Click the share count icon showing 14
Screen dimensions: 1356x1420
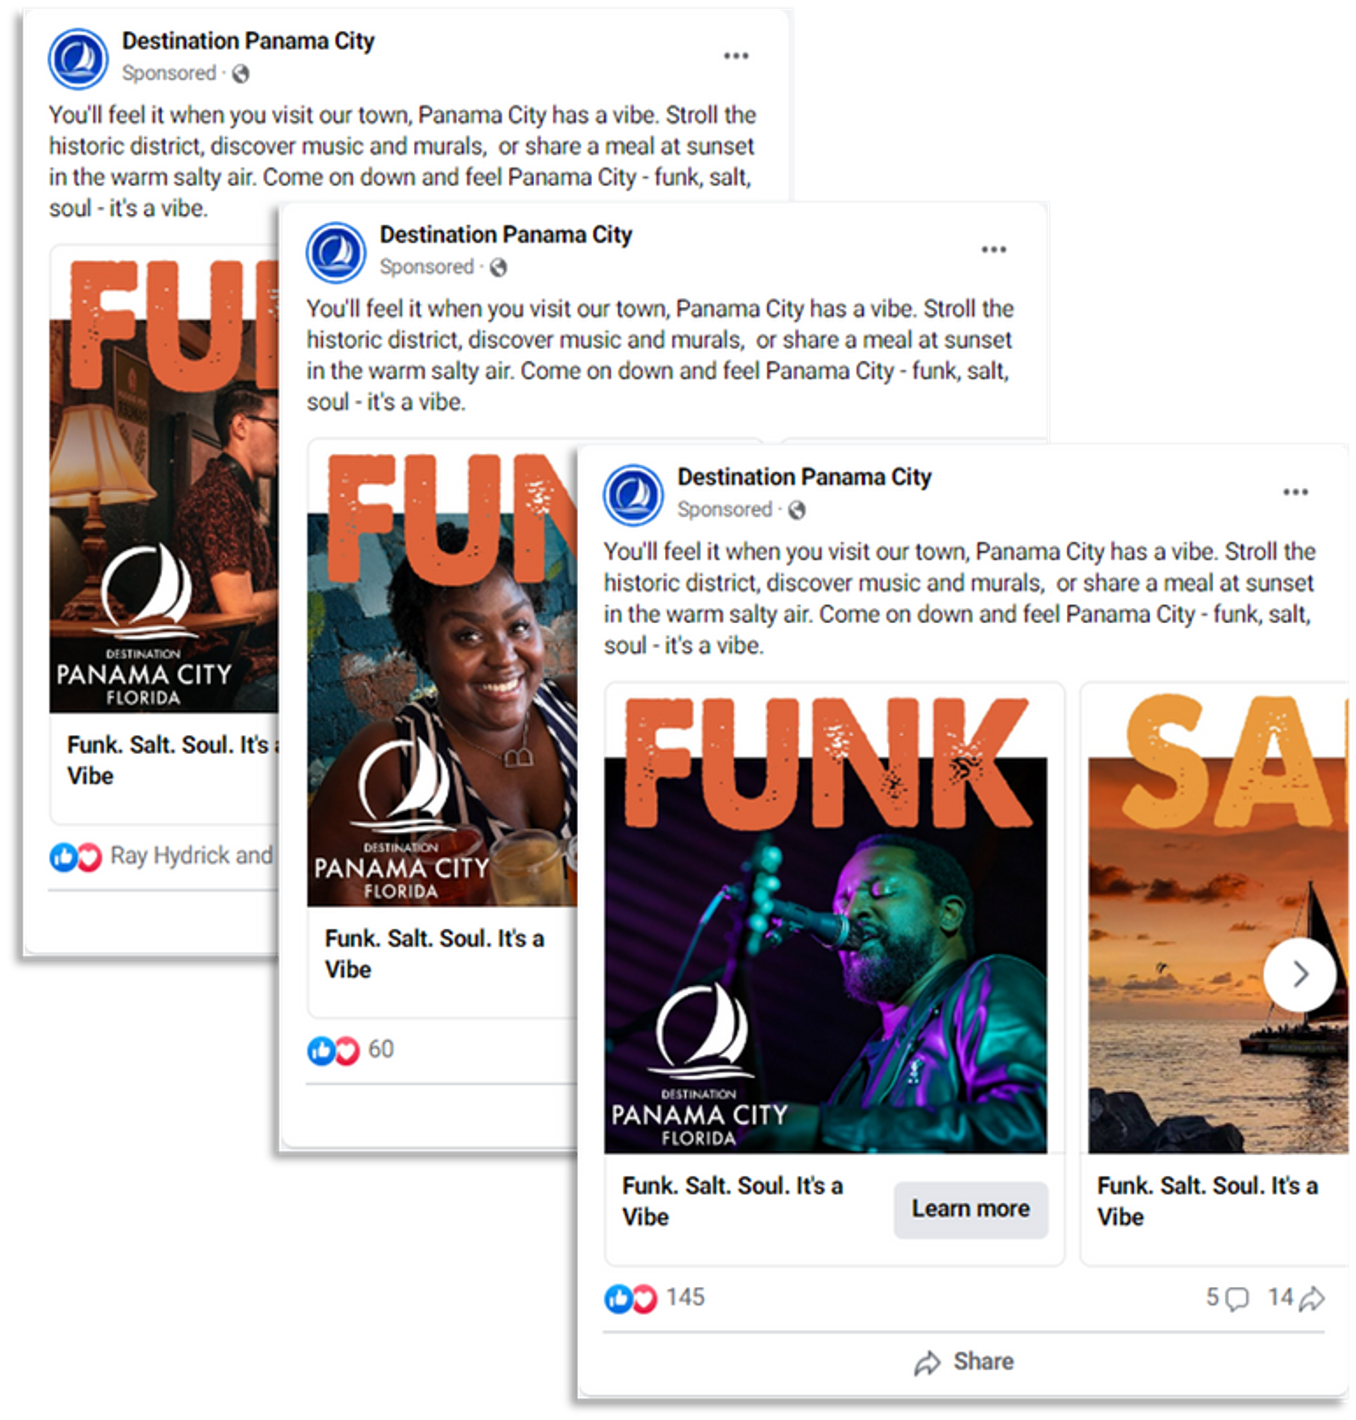1312,1298
